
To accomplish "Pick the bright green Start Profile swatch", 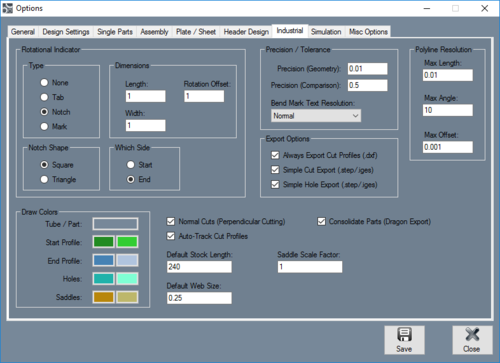I will click(127, 242).
